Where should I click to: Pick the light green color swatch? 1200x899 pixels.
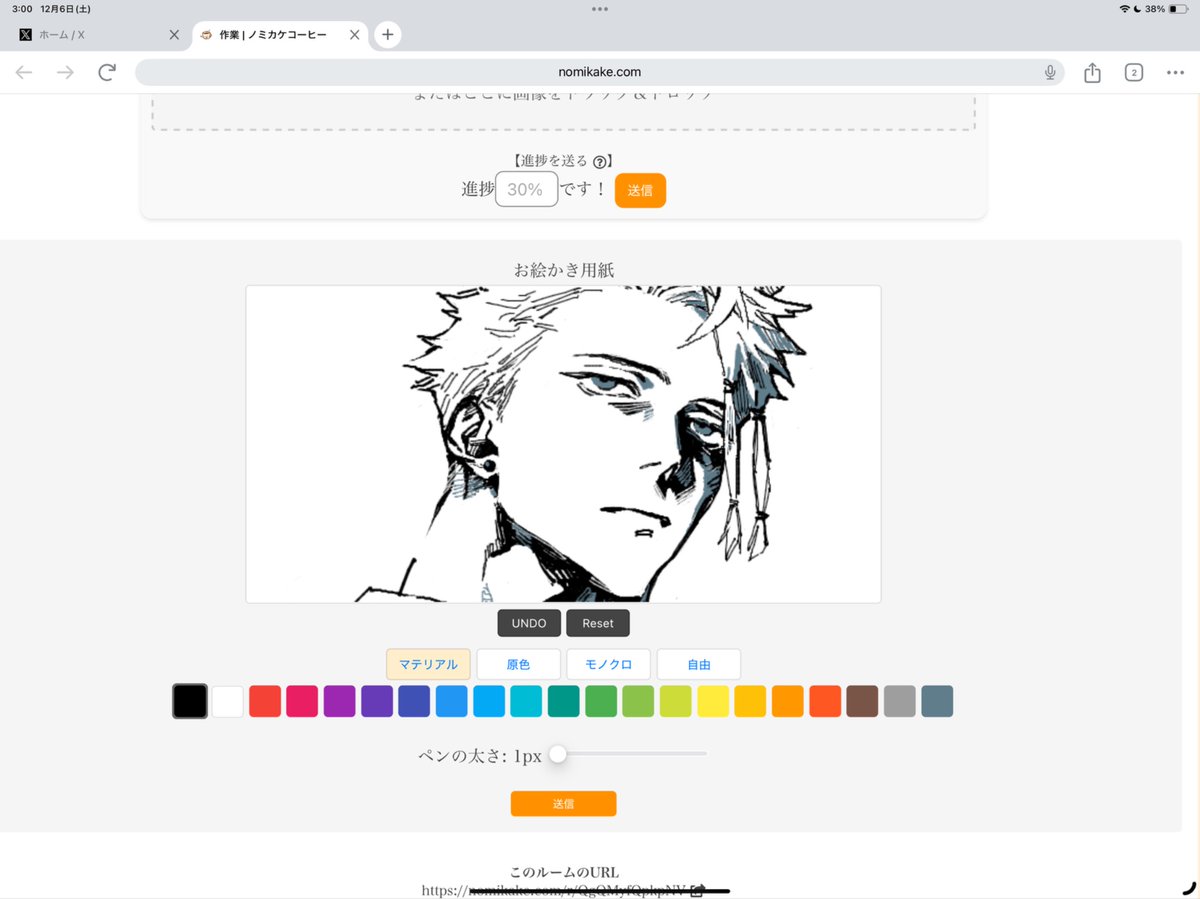click(638, 701)
